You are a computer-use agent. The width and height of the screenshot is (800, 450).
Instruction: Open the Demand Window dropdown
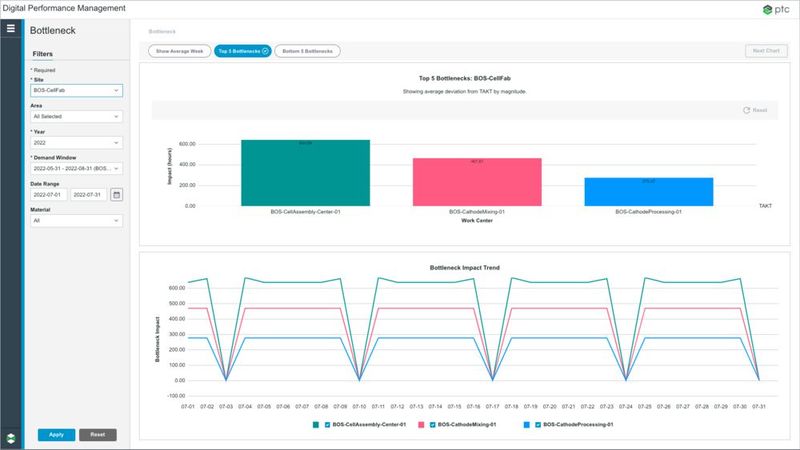tap(76, 168)
